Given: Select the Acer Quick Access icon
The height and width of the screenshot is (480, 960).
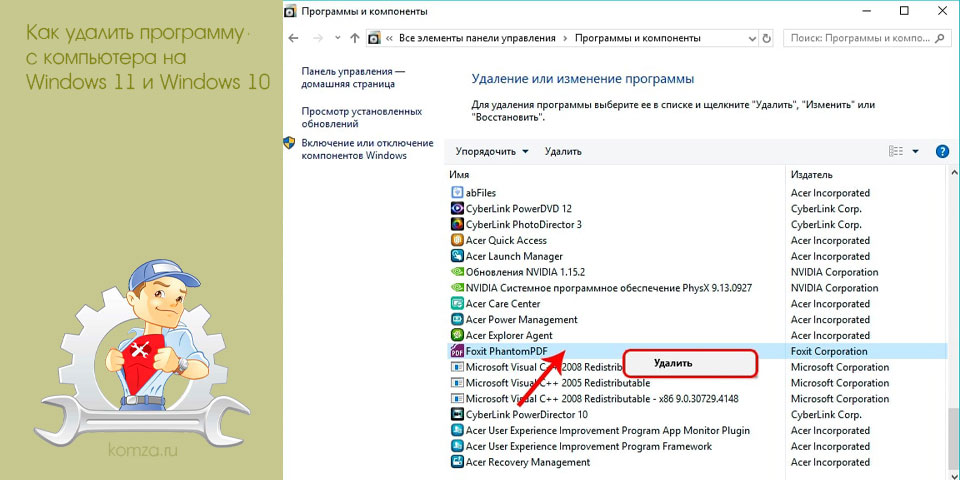Looking at the screenshot, I should (x=457, y=240).
